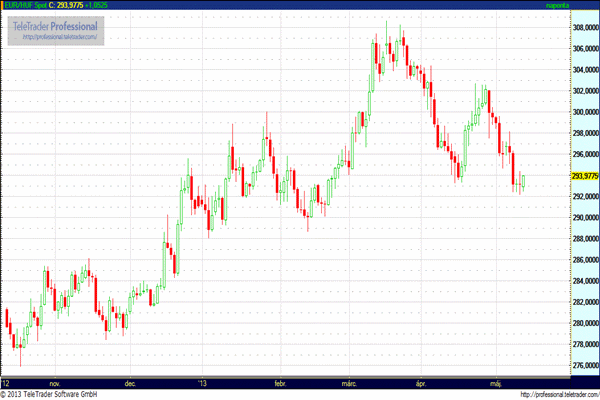This screenshot has width=600, height=400.
Task: Select the 'nov.' marker on time axis
Action: 54,382
